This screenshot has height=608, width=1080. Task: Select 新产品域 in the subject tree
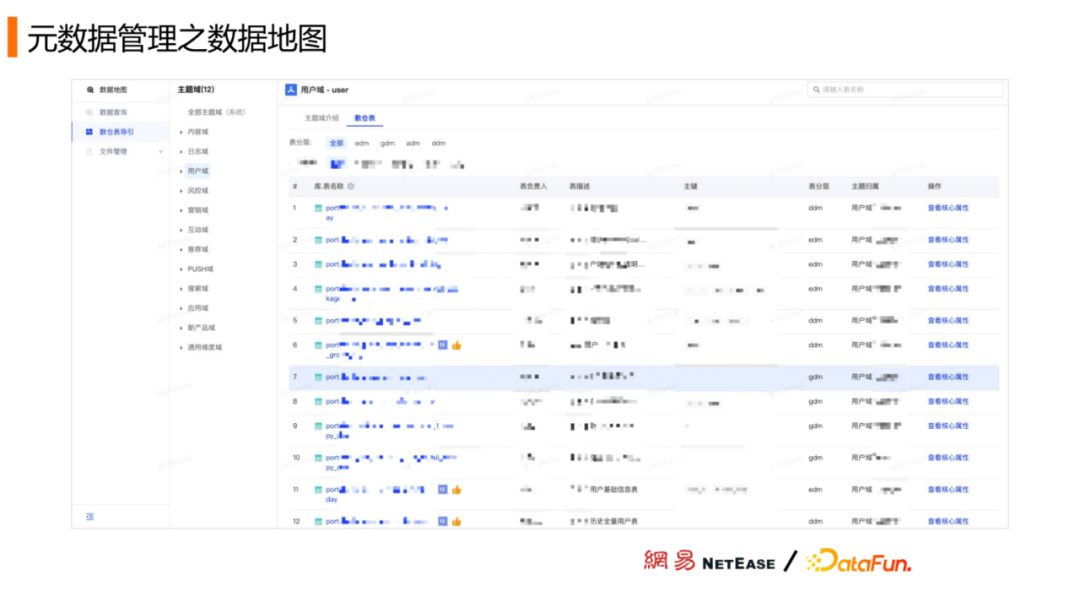click(x=201, y=328)
